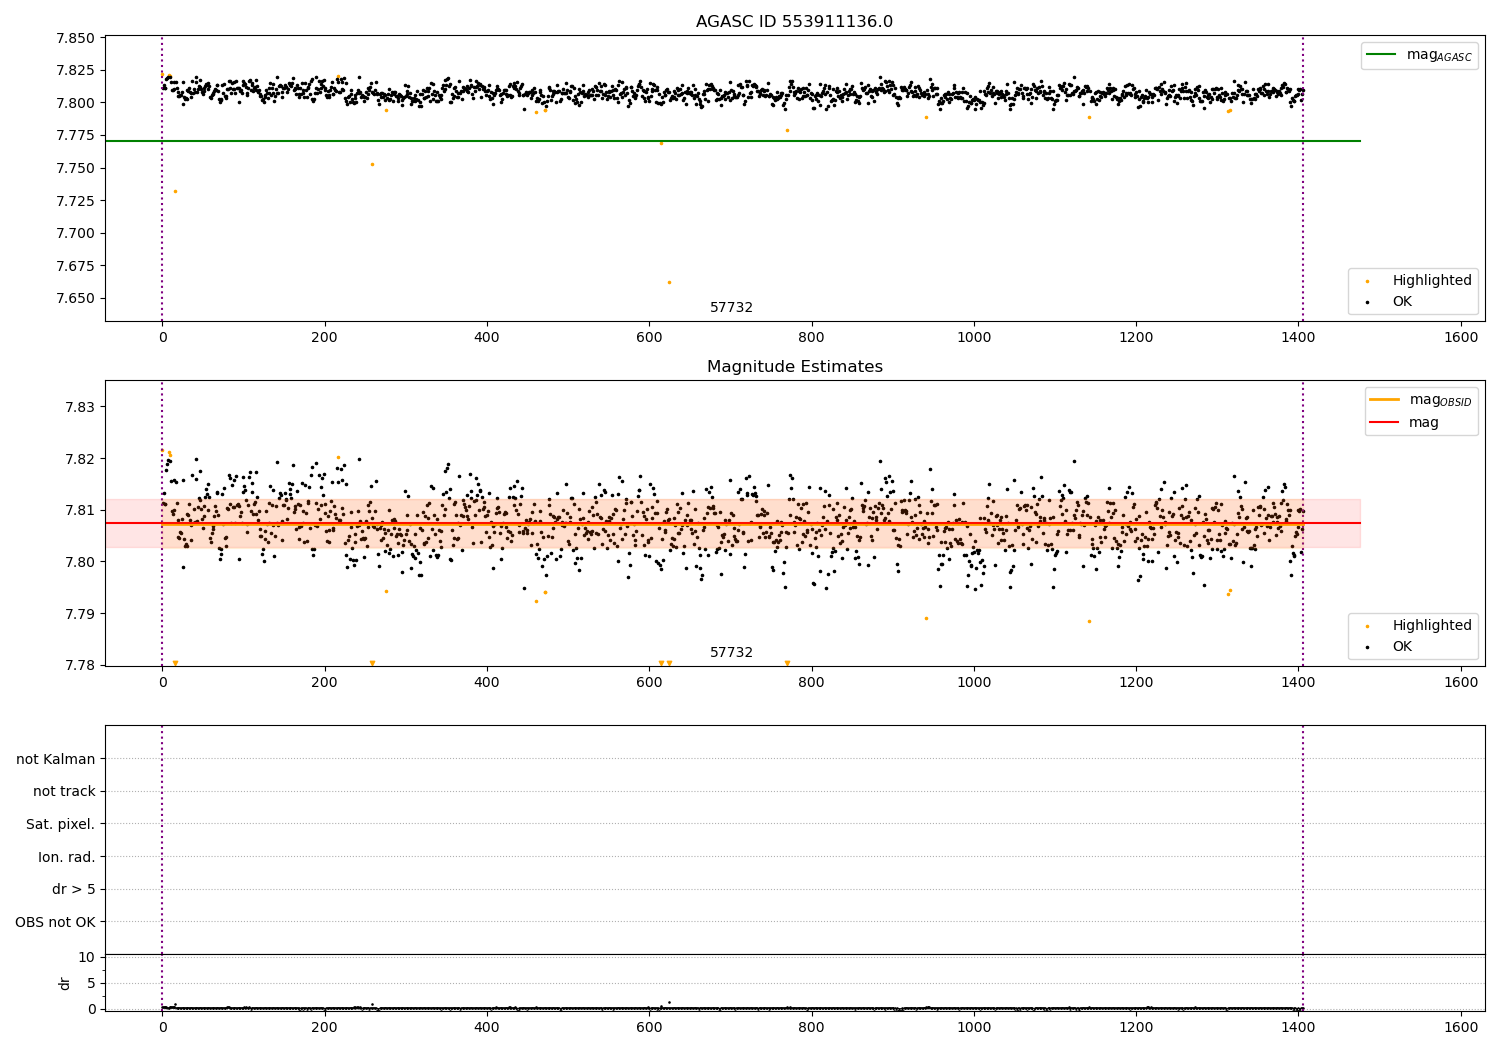Click "OK" in the top plot legend
1500x1050 pixels.
[x=1402, y=301]
